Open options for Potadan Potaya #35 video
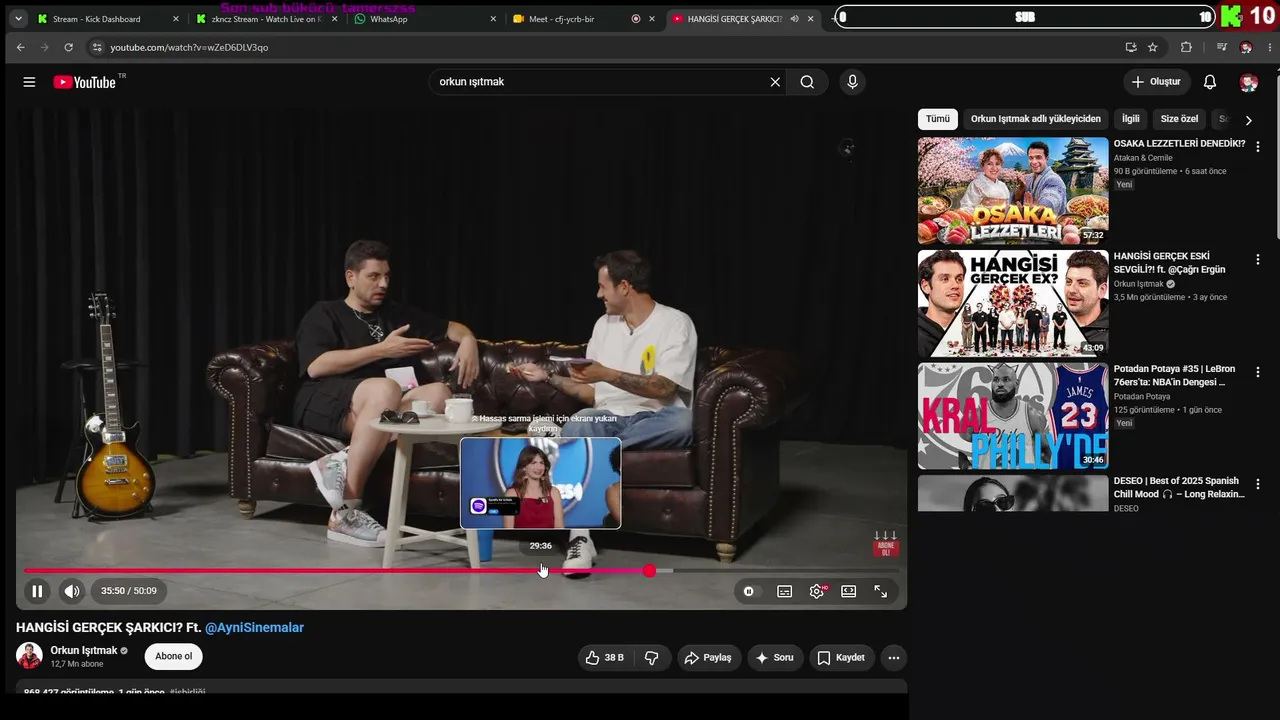This screenshot has width=1280, height=720. click(1258, 372)
